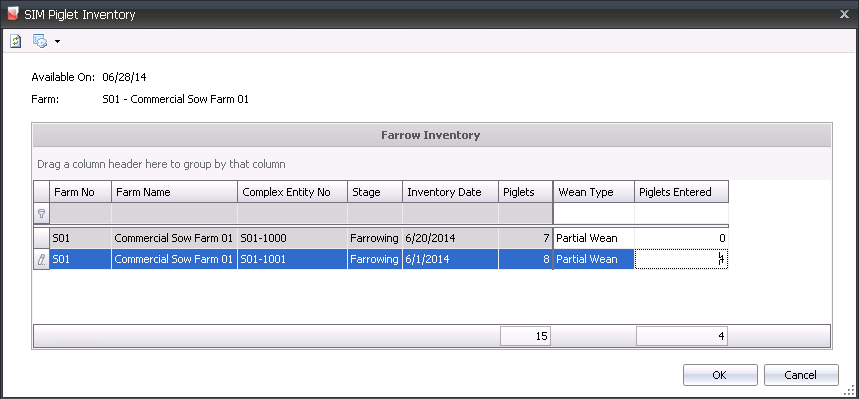Select the S01-1001 entity cell
Viewport: 859px width, 399px height.
(x=293, y=259)
